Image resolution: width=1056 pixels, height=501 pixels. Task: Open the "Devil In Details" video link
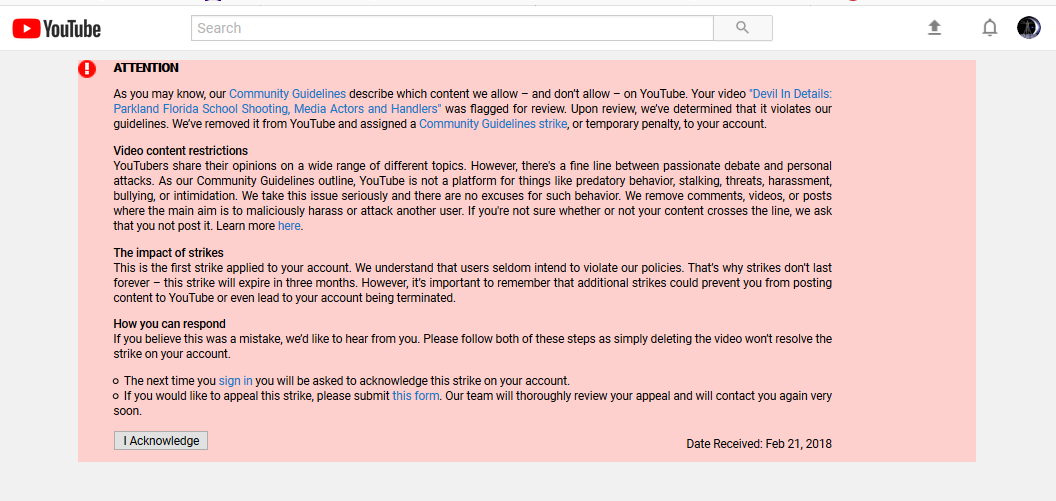click(x=473, y=101)
